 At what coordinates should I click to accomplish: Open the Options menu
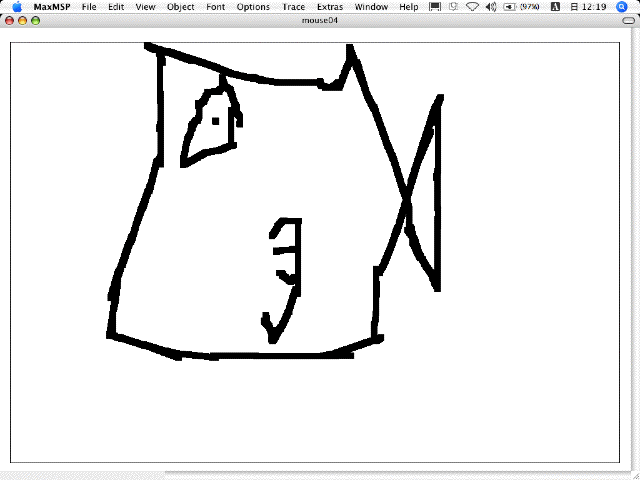[x=253, y=7]
